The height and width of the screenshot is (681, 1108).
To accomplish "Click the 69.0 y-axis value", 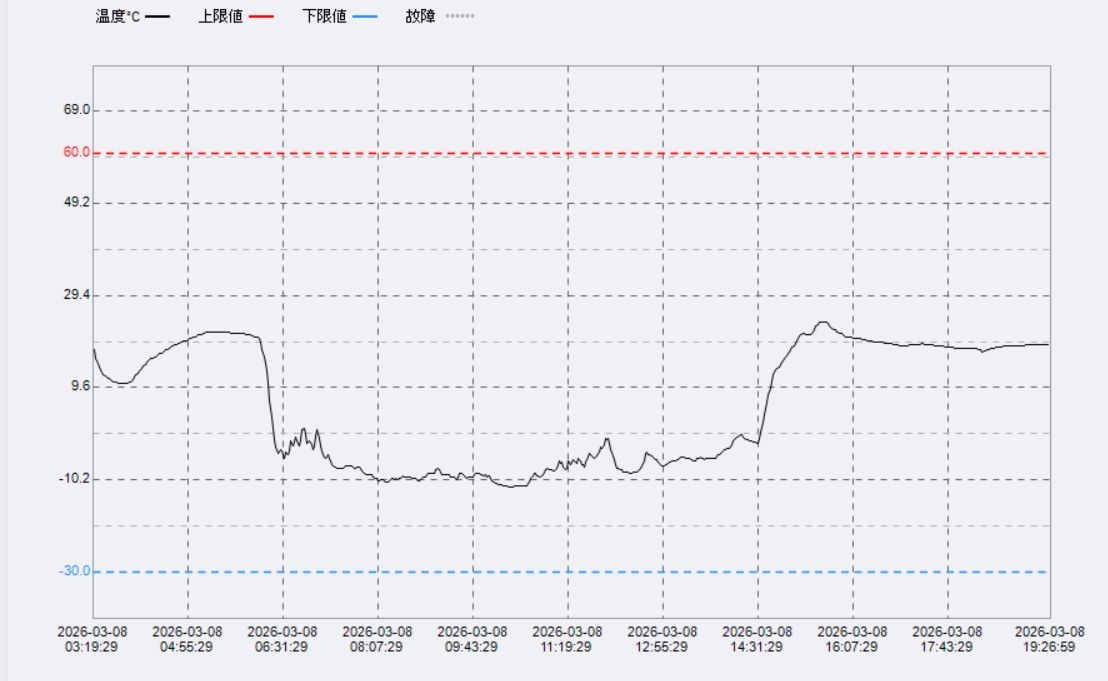I will [x=76, y=109].
